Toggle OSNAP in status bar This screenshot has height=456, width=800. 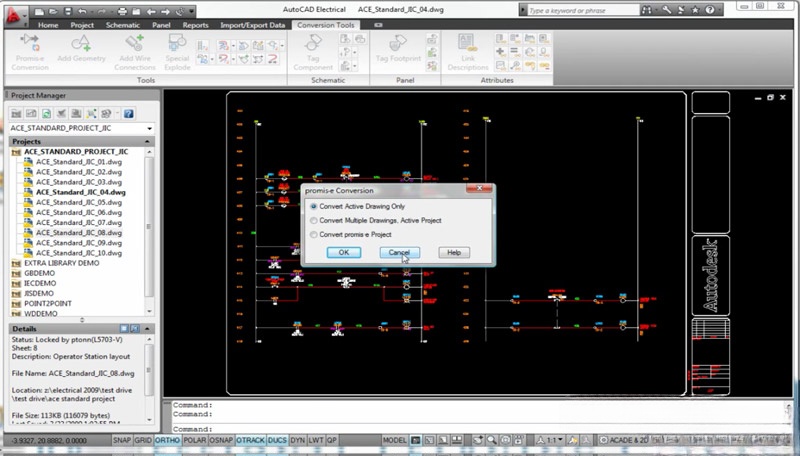click(221, 440)
